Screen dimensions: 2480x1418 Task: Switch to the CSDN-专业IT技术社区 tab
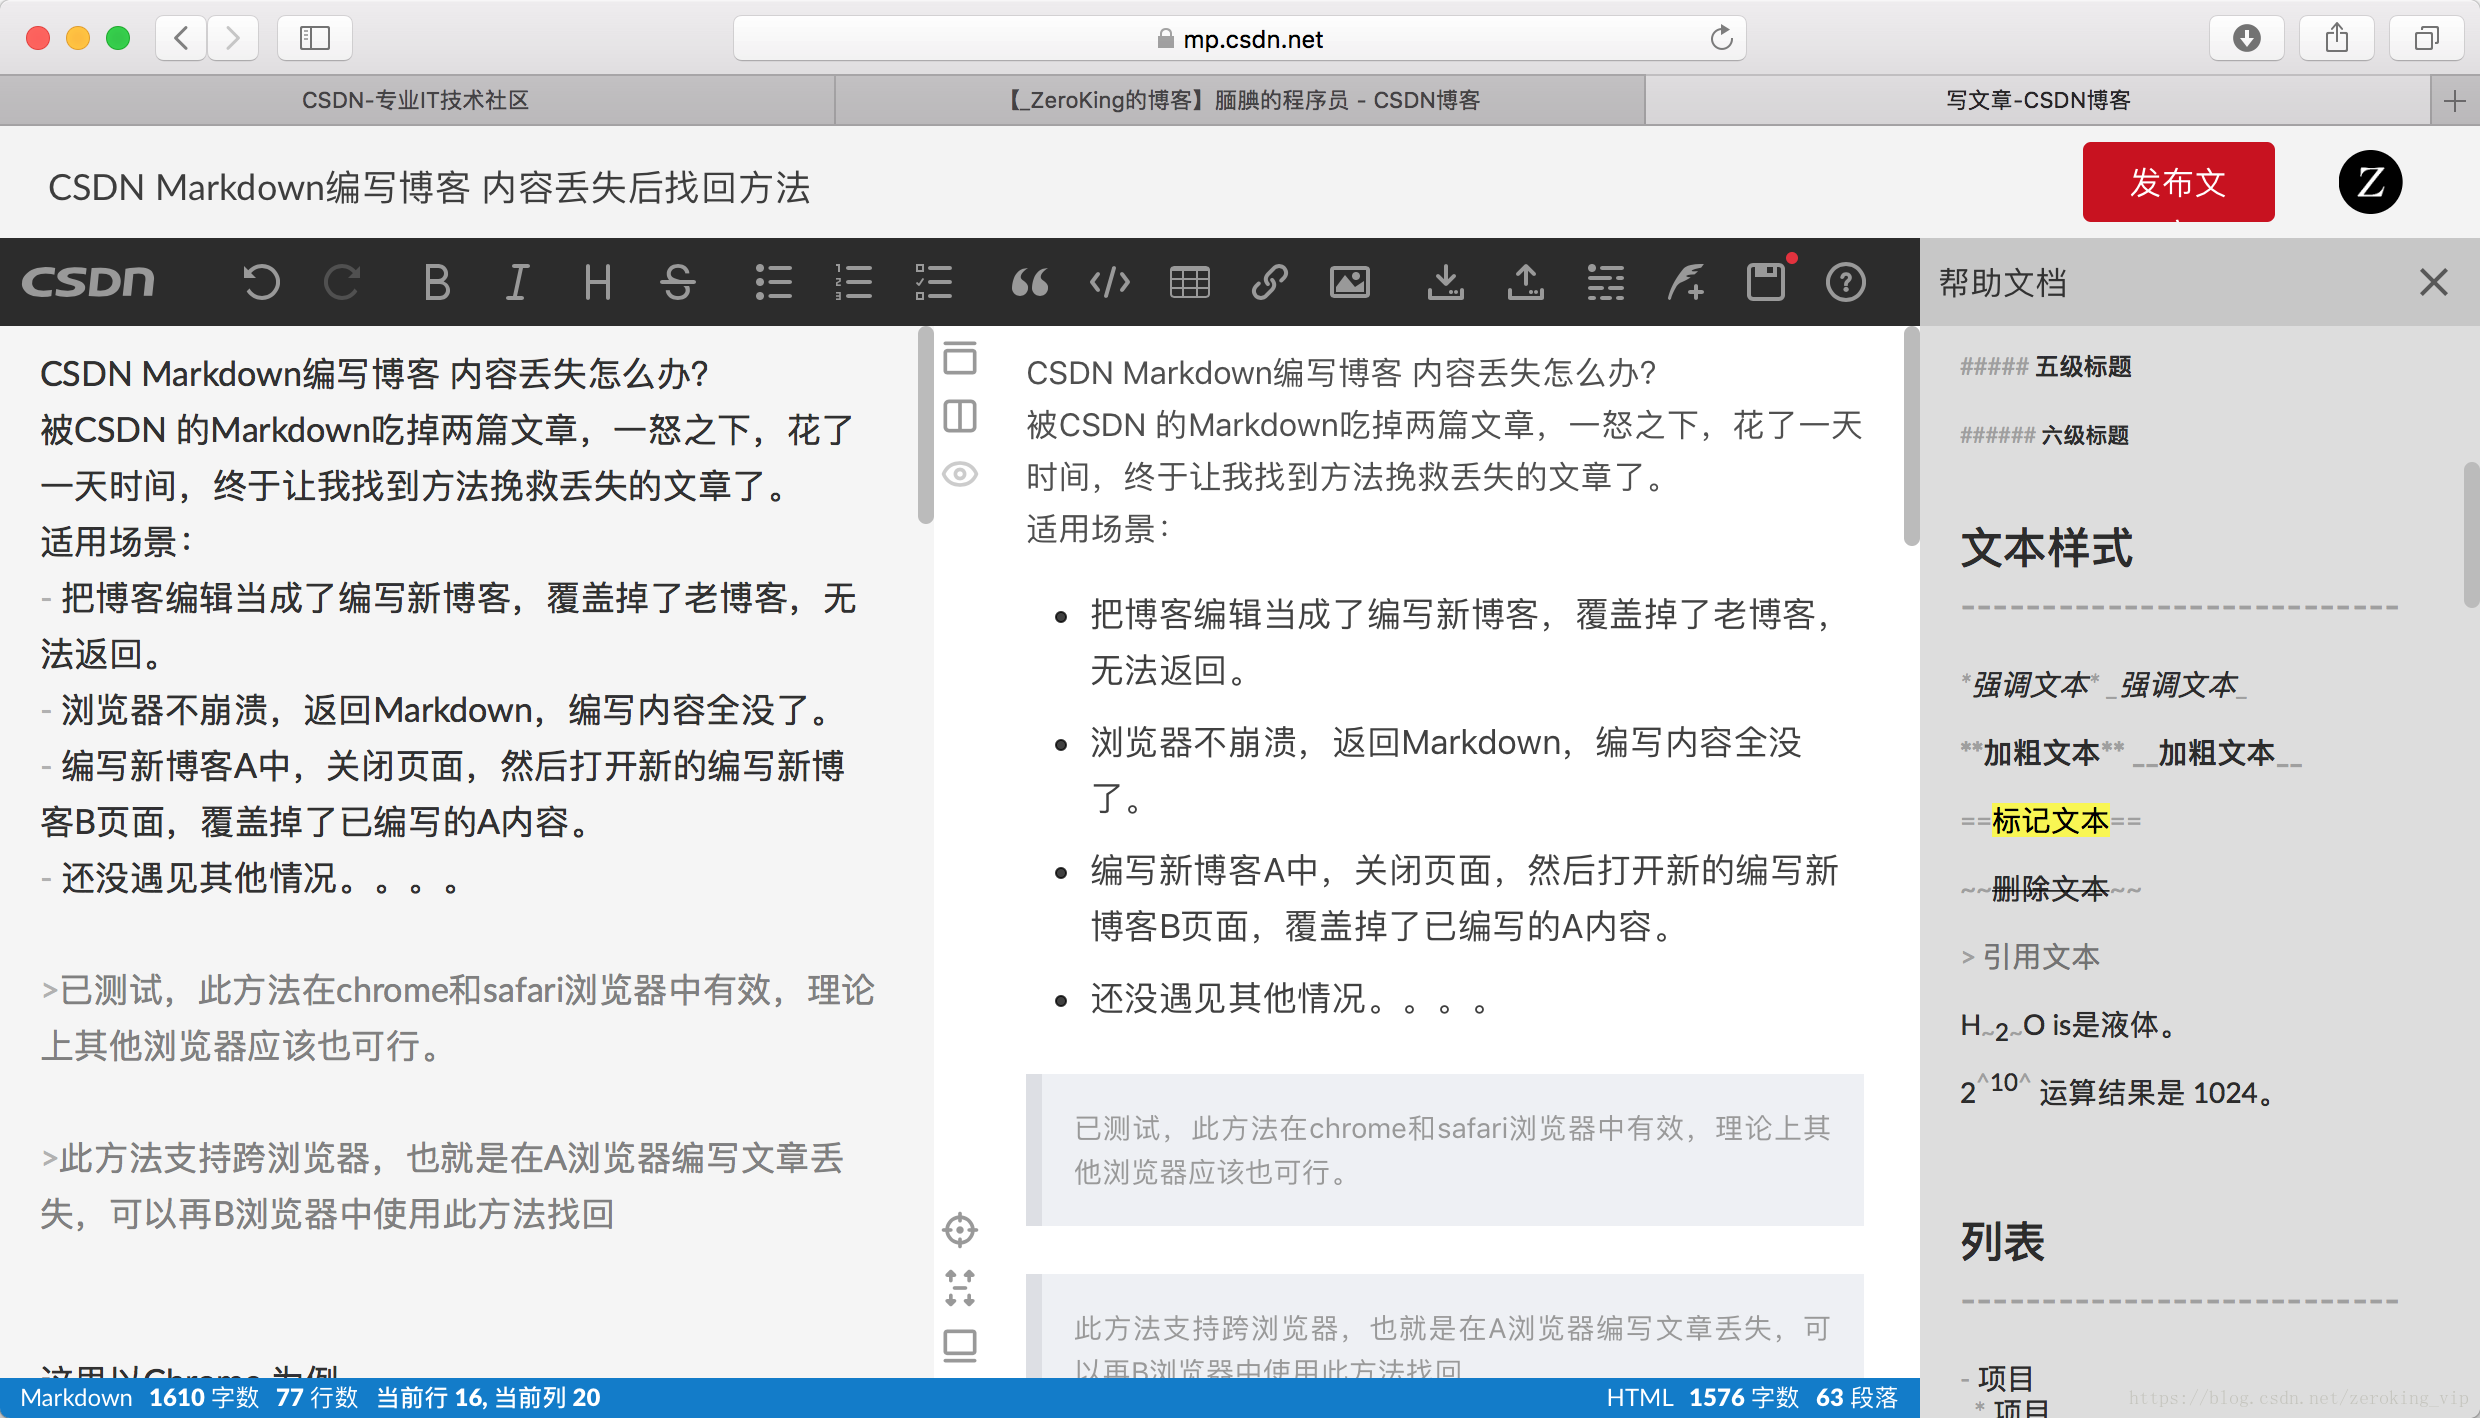(416, 100)
